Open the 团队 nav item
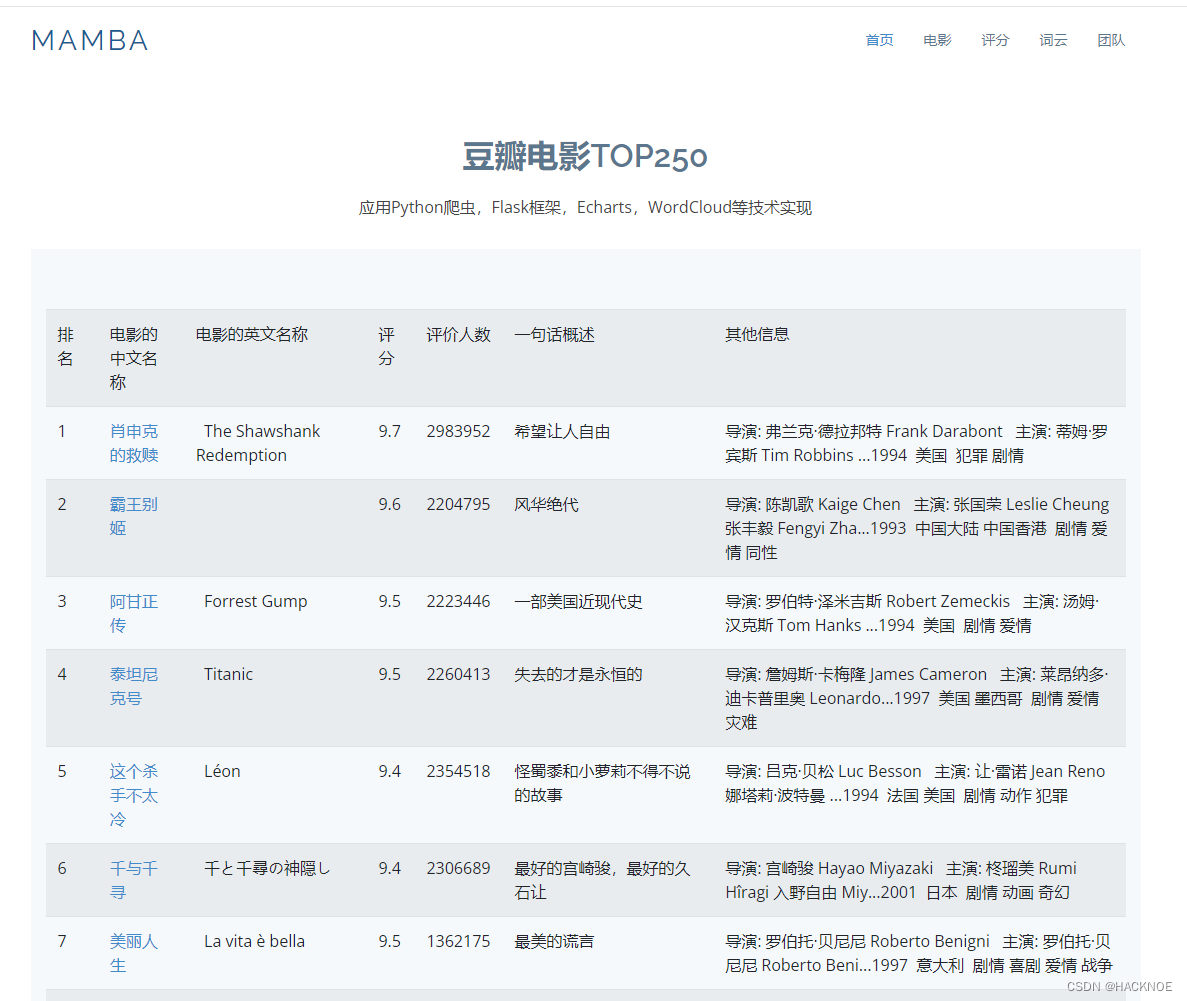The height and width of the screenshot is (1001, 1187). [1111, 40]
